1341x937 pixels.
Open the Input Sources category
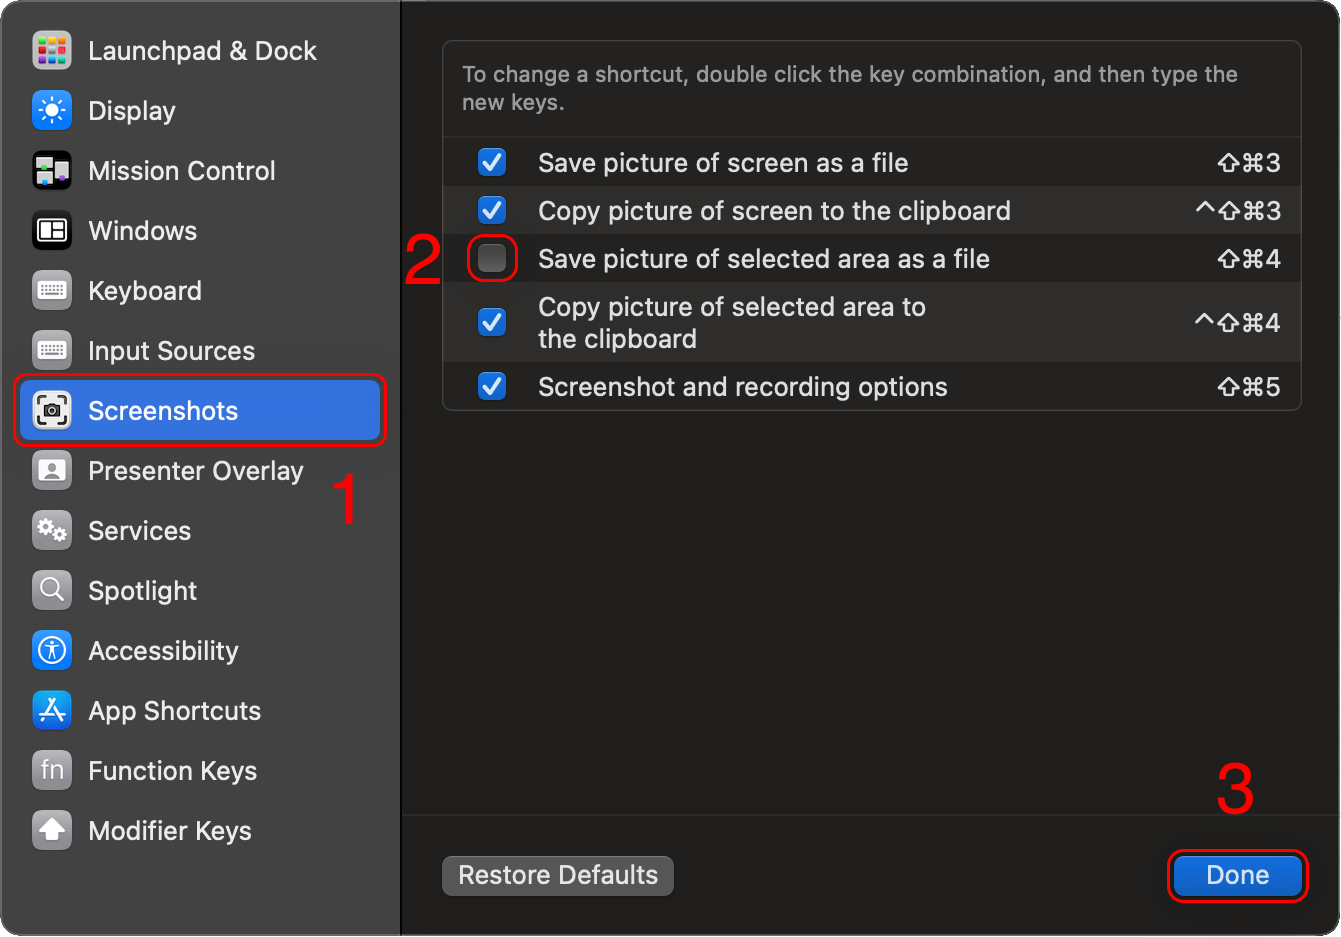click(x=171, y=351)
